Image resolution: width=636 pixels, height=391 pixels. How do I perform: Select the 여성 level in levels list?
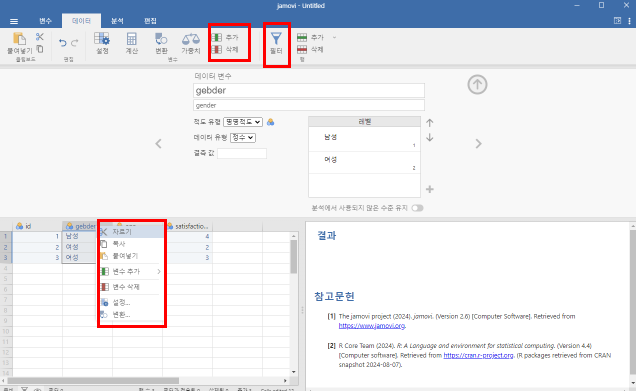pyautogui.click(x=364, y=162)
